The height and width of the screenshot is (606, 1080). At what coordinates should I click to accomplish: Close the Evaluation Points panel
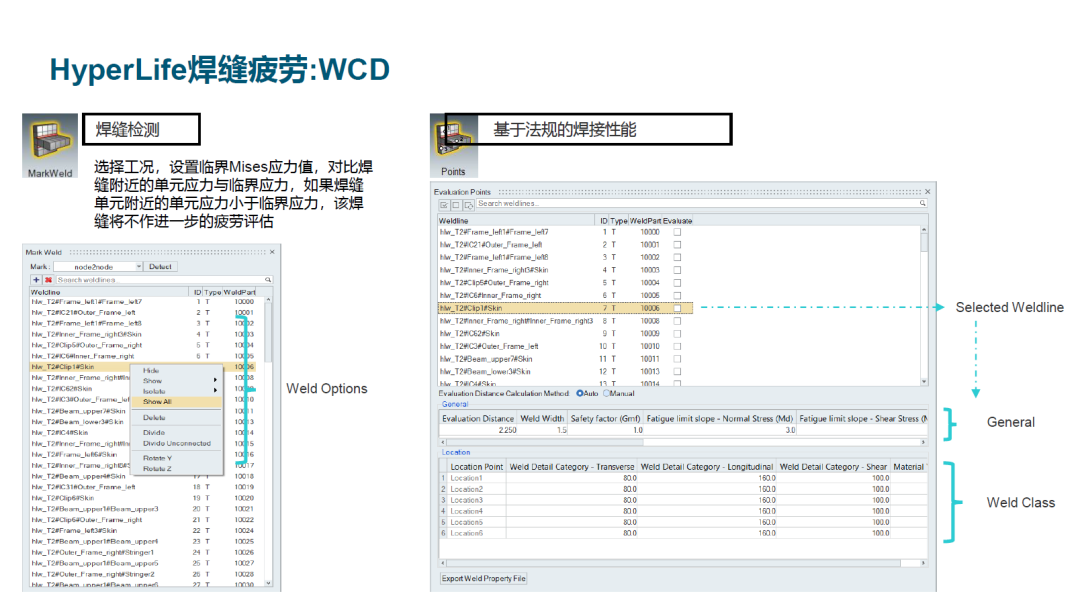point(928,191)
